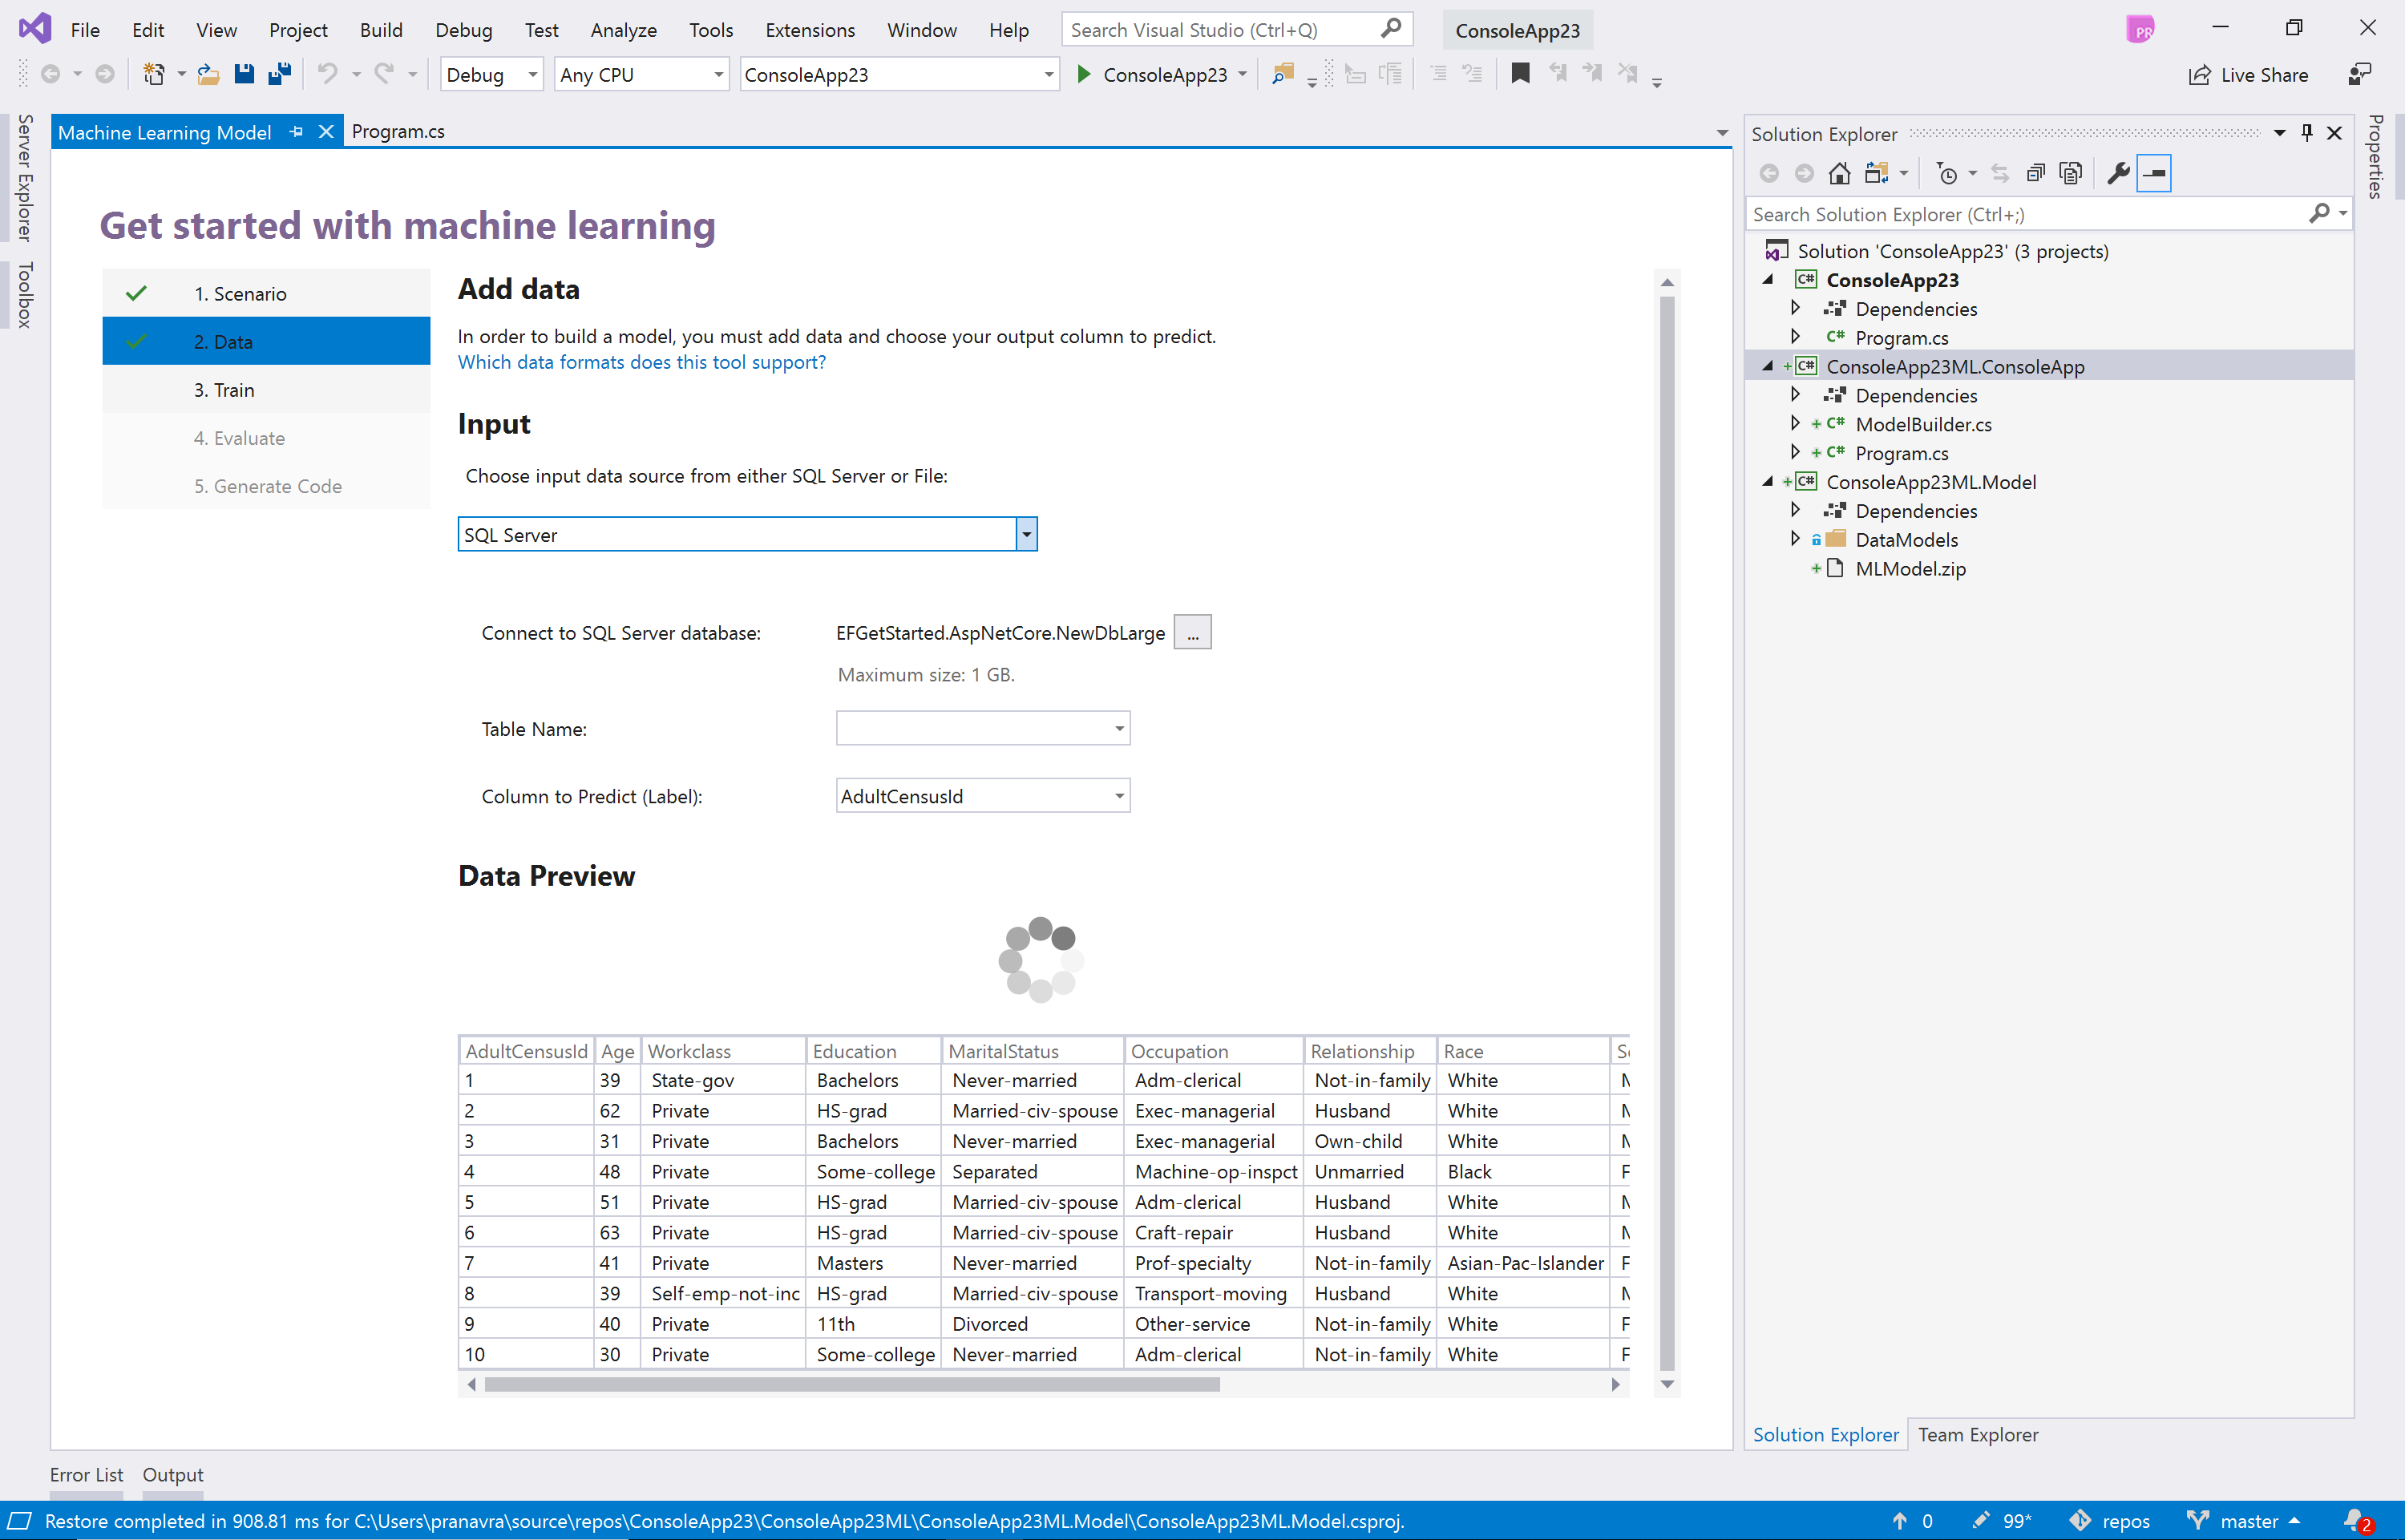The width and height of the screenshot is (2405, 1540).
Task: Click the browse button for SQL database
Action: pyautogui.click(x=1192, y=633)
